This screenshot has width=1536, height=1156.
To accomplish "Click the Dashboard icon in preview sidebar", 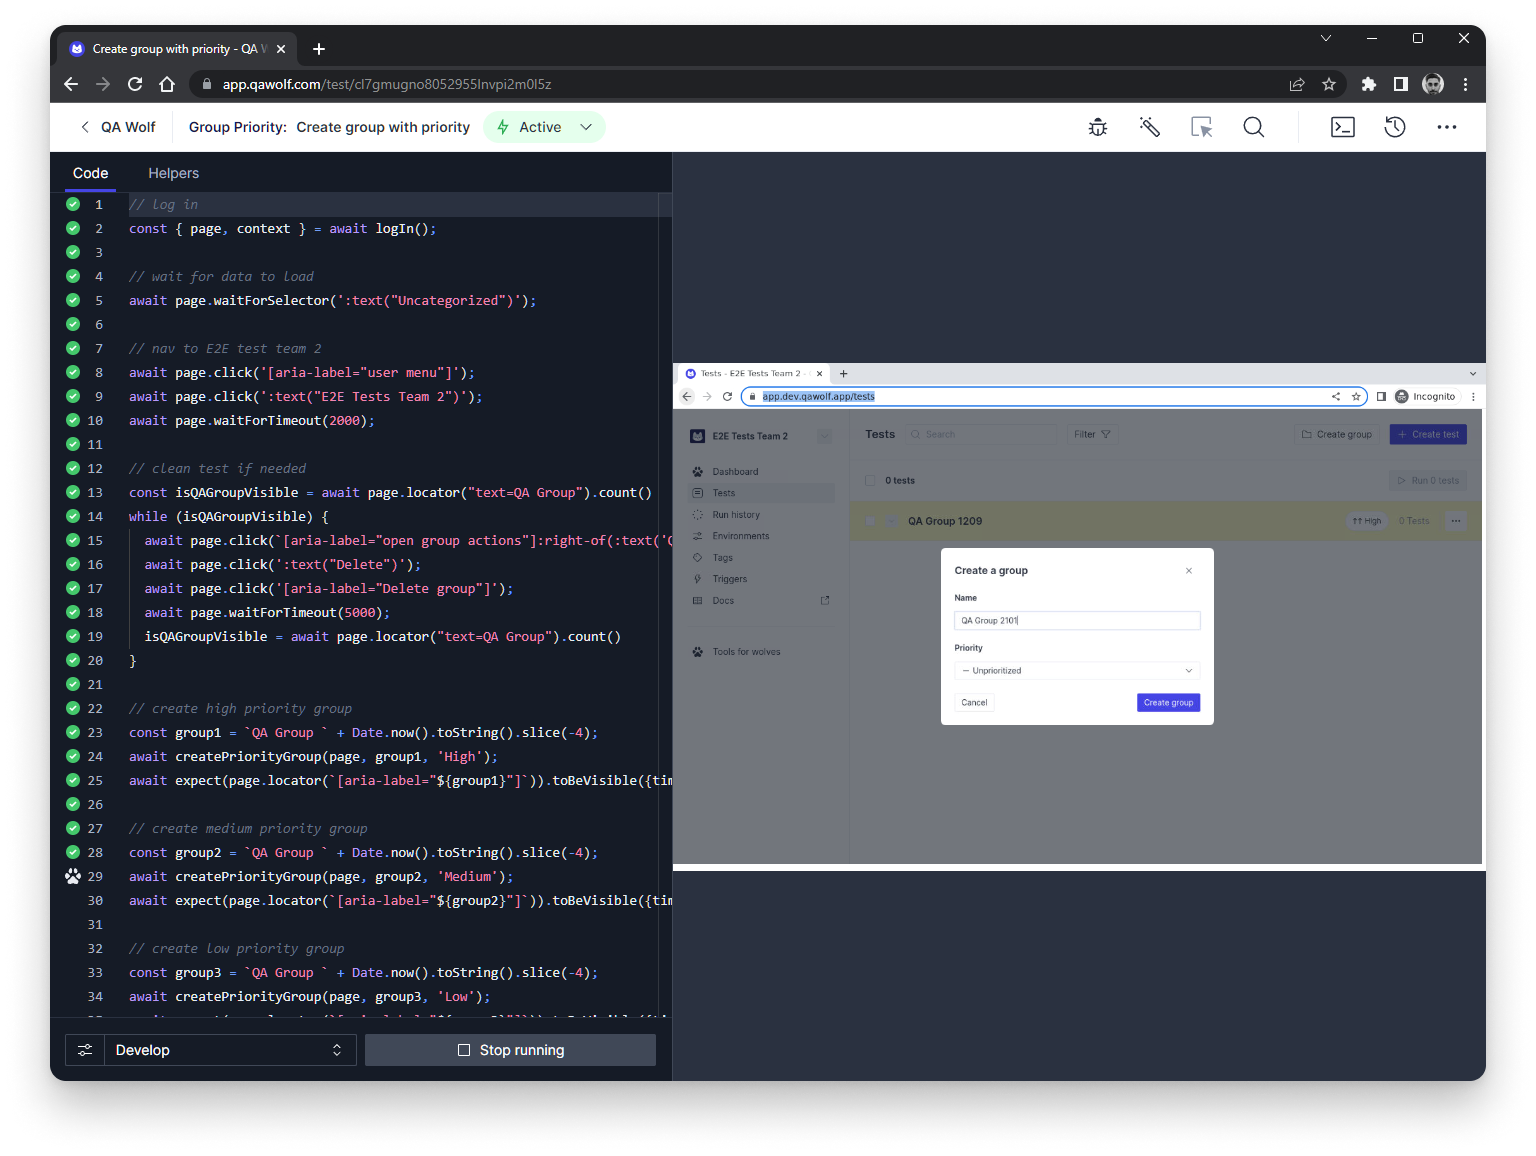I will tap(698, 472).
